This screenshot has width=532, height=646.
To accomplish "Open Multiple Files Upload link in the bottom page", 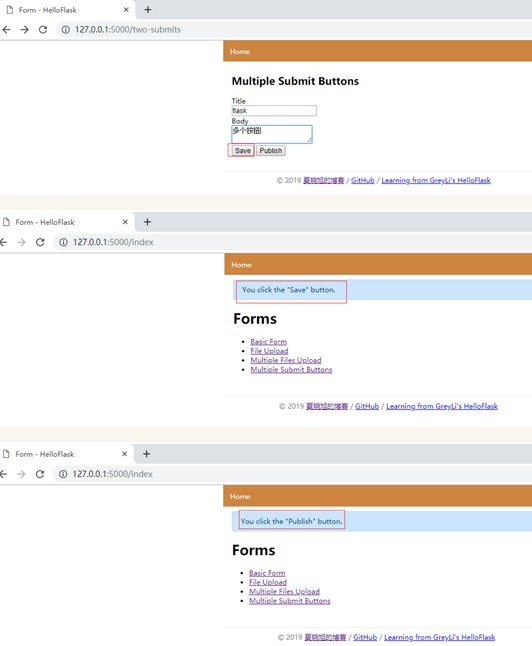I will click(284, 592).
